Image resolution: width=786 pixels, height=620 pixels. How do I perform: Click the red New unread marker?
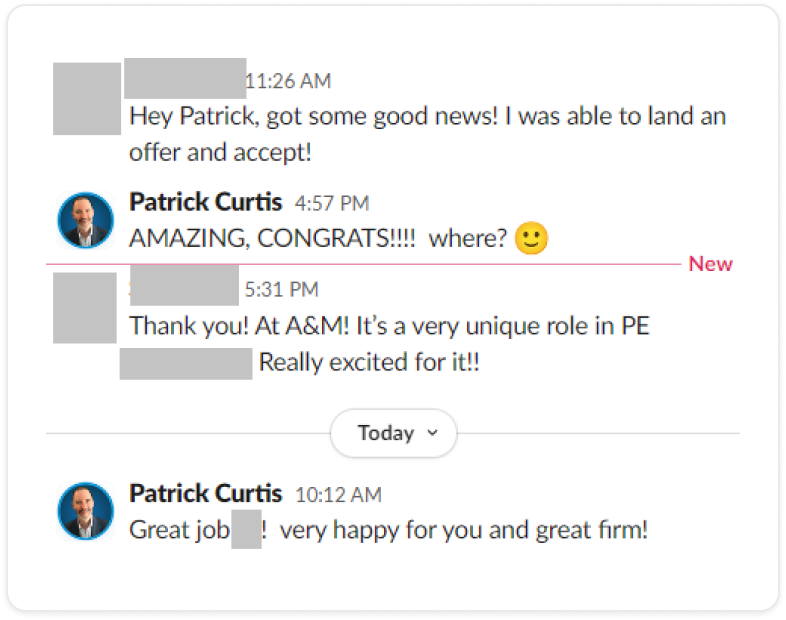711,264
